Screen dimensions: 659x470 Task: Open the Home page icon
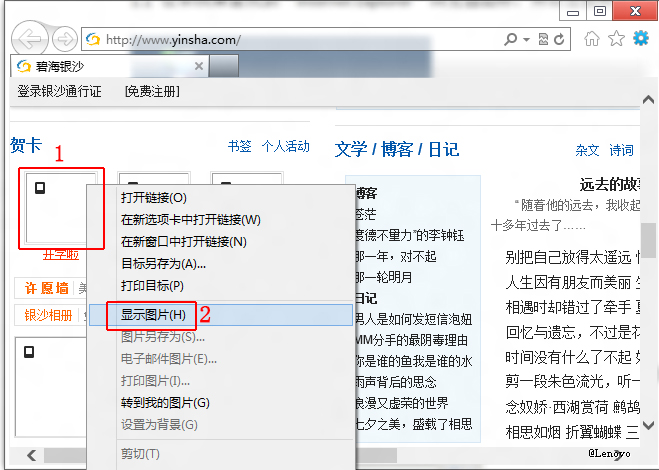tap(592, 39)
